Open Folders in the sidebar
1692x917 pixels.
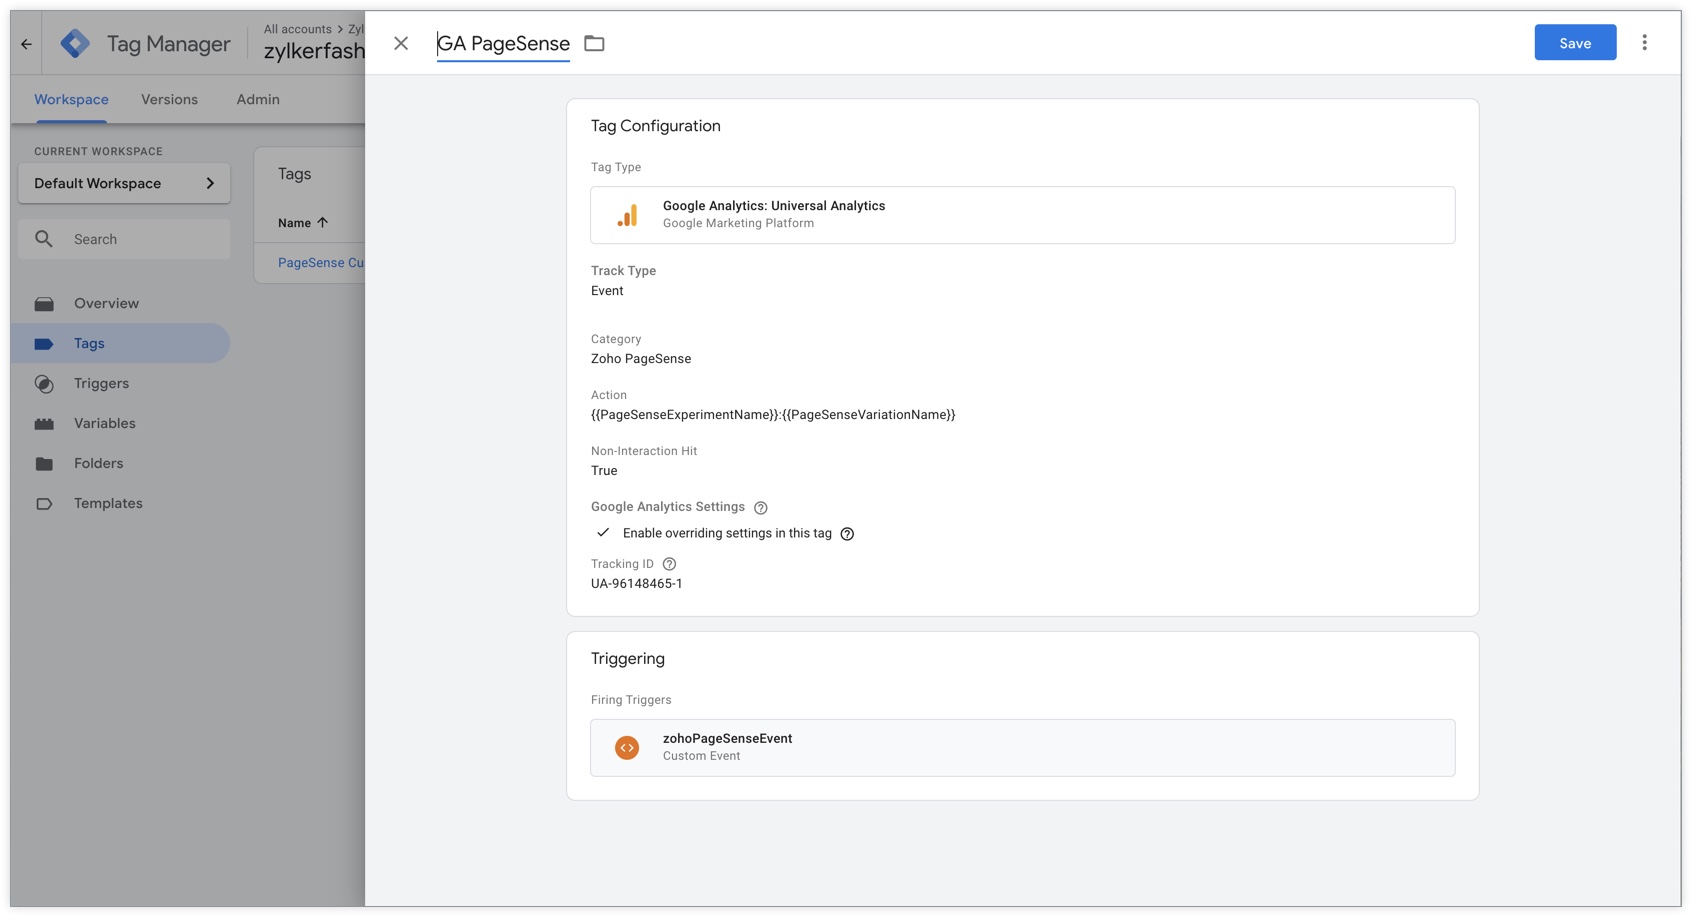[x=98, y=464]
